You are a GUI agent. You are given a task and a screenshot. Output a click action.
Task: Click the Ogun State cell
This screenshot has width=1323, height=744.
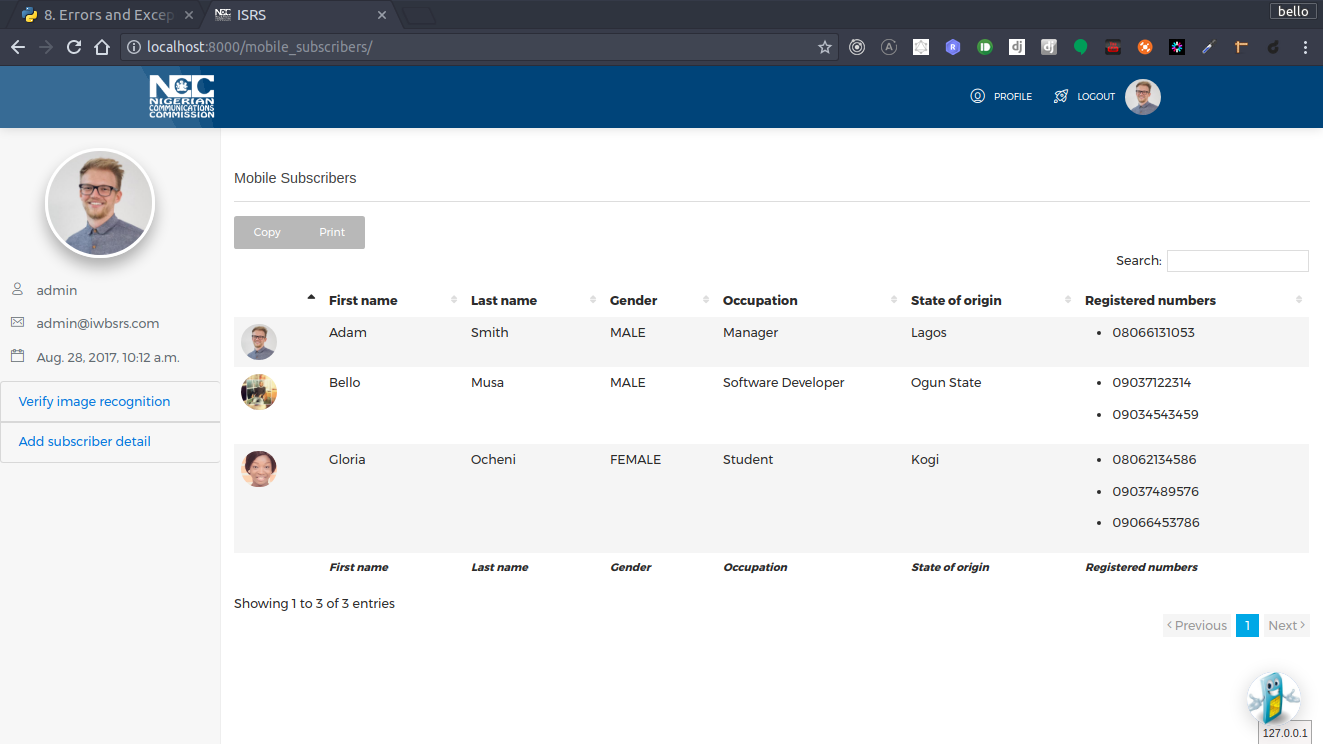click(x=946, y=382)
